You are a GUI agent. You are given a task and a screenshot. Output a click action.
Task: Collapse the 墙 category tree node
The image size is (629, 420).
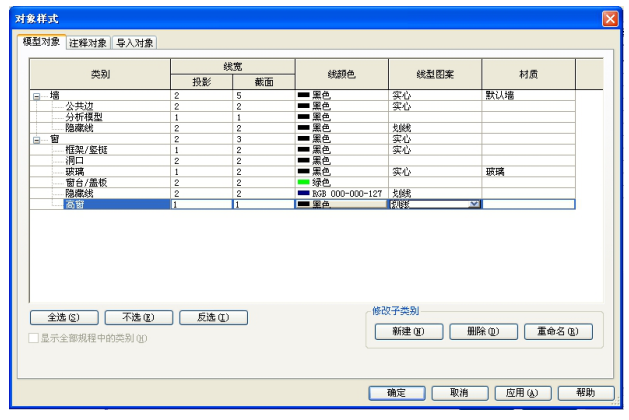(x=36, y=96)
